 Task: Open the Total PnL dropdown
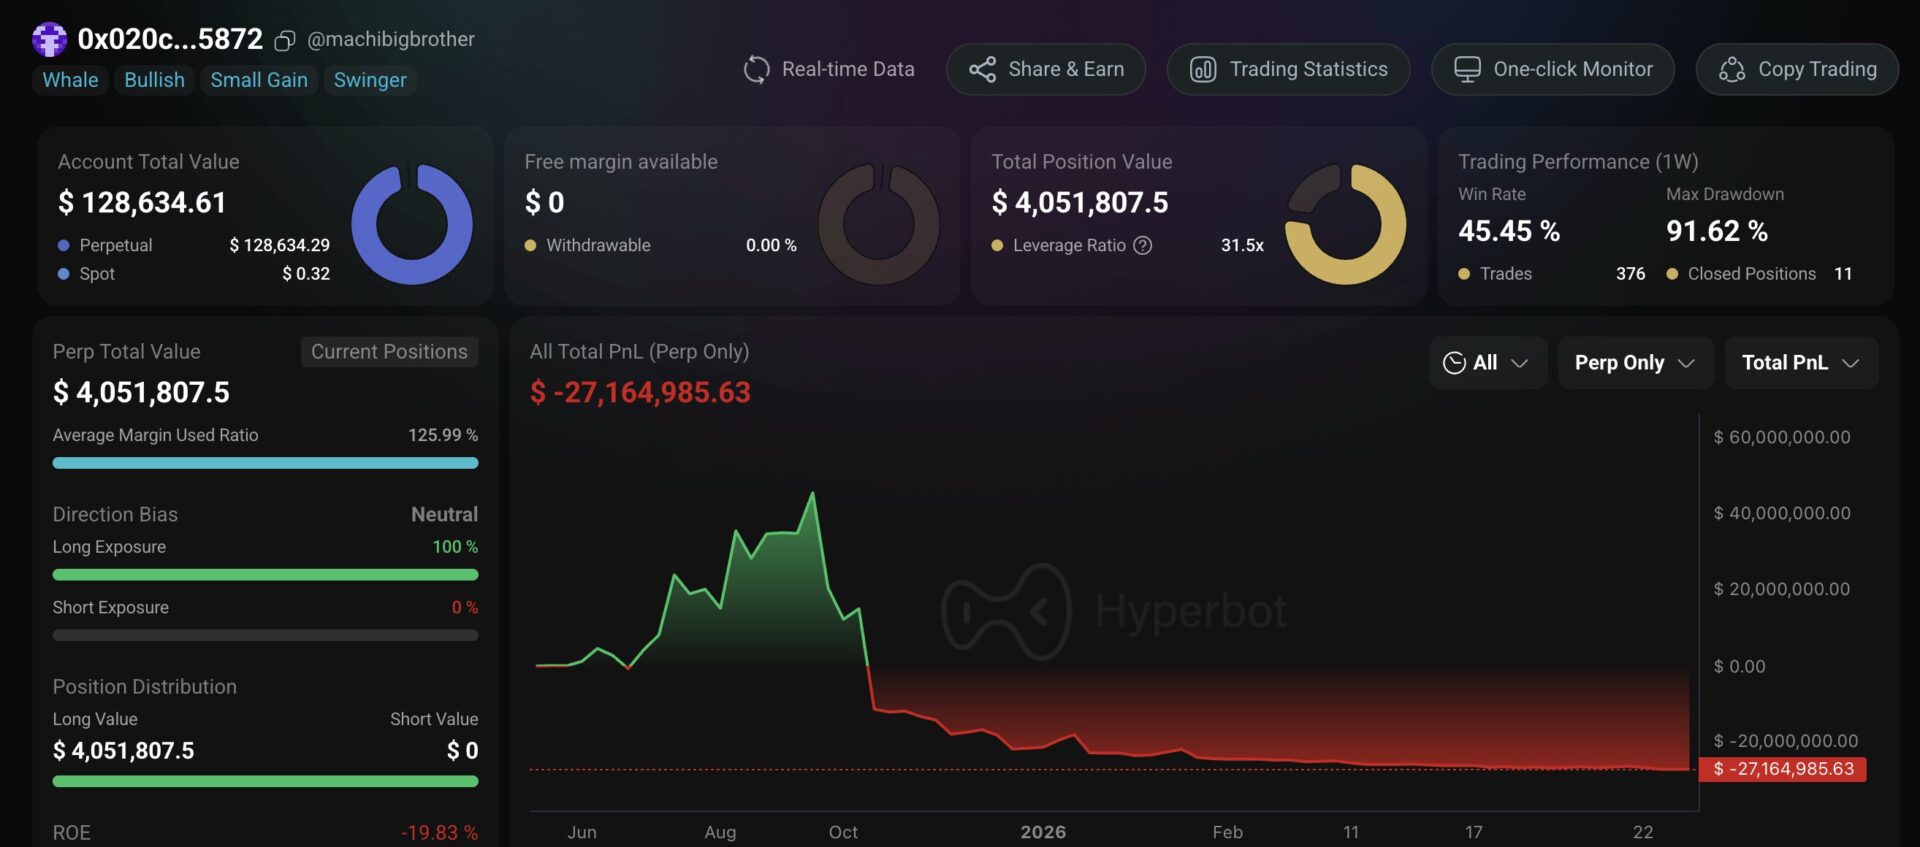(1800, 363)
